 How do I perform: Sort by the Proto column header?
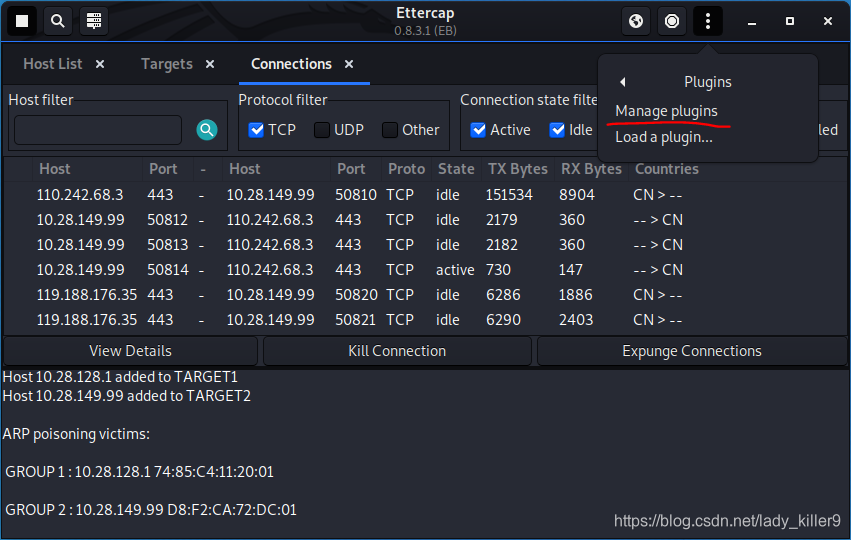(x=407, y=169)
